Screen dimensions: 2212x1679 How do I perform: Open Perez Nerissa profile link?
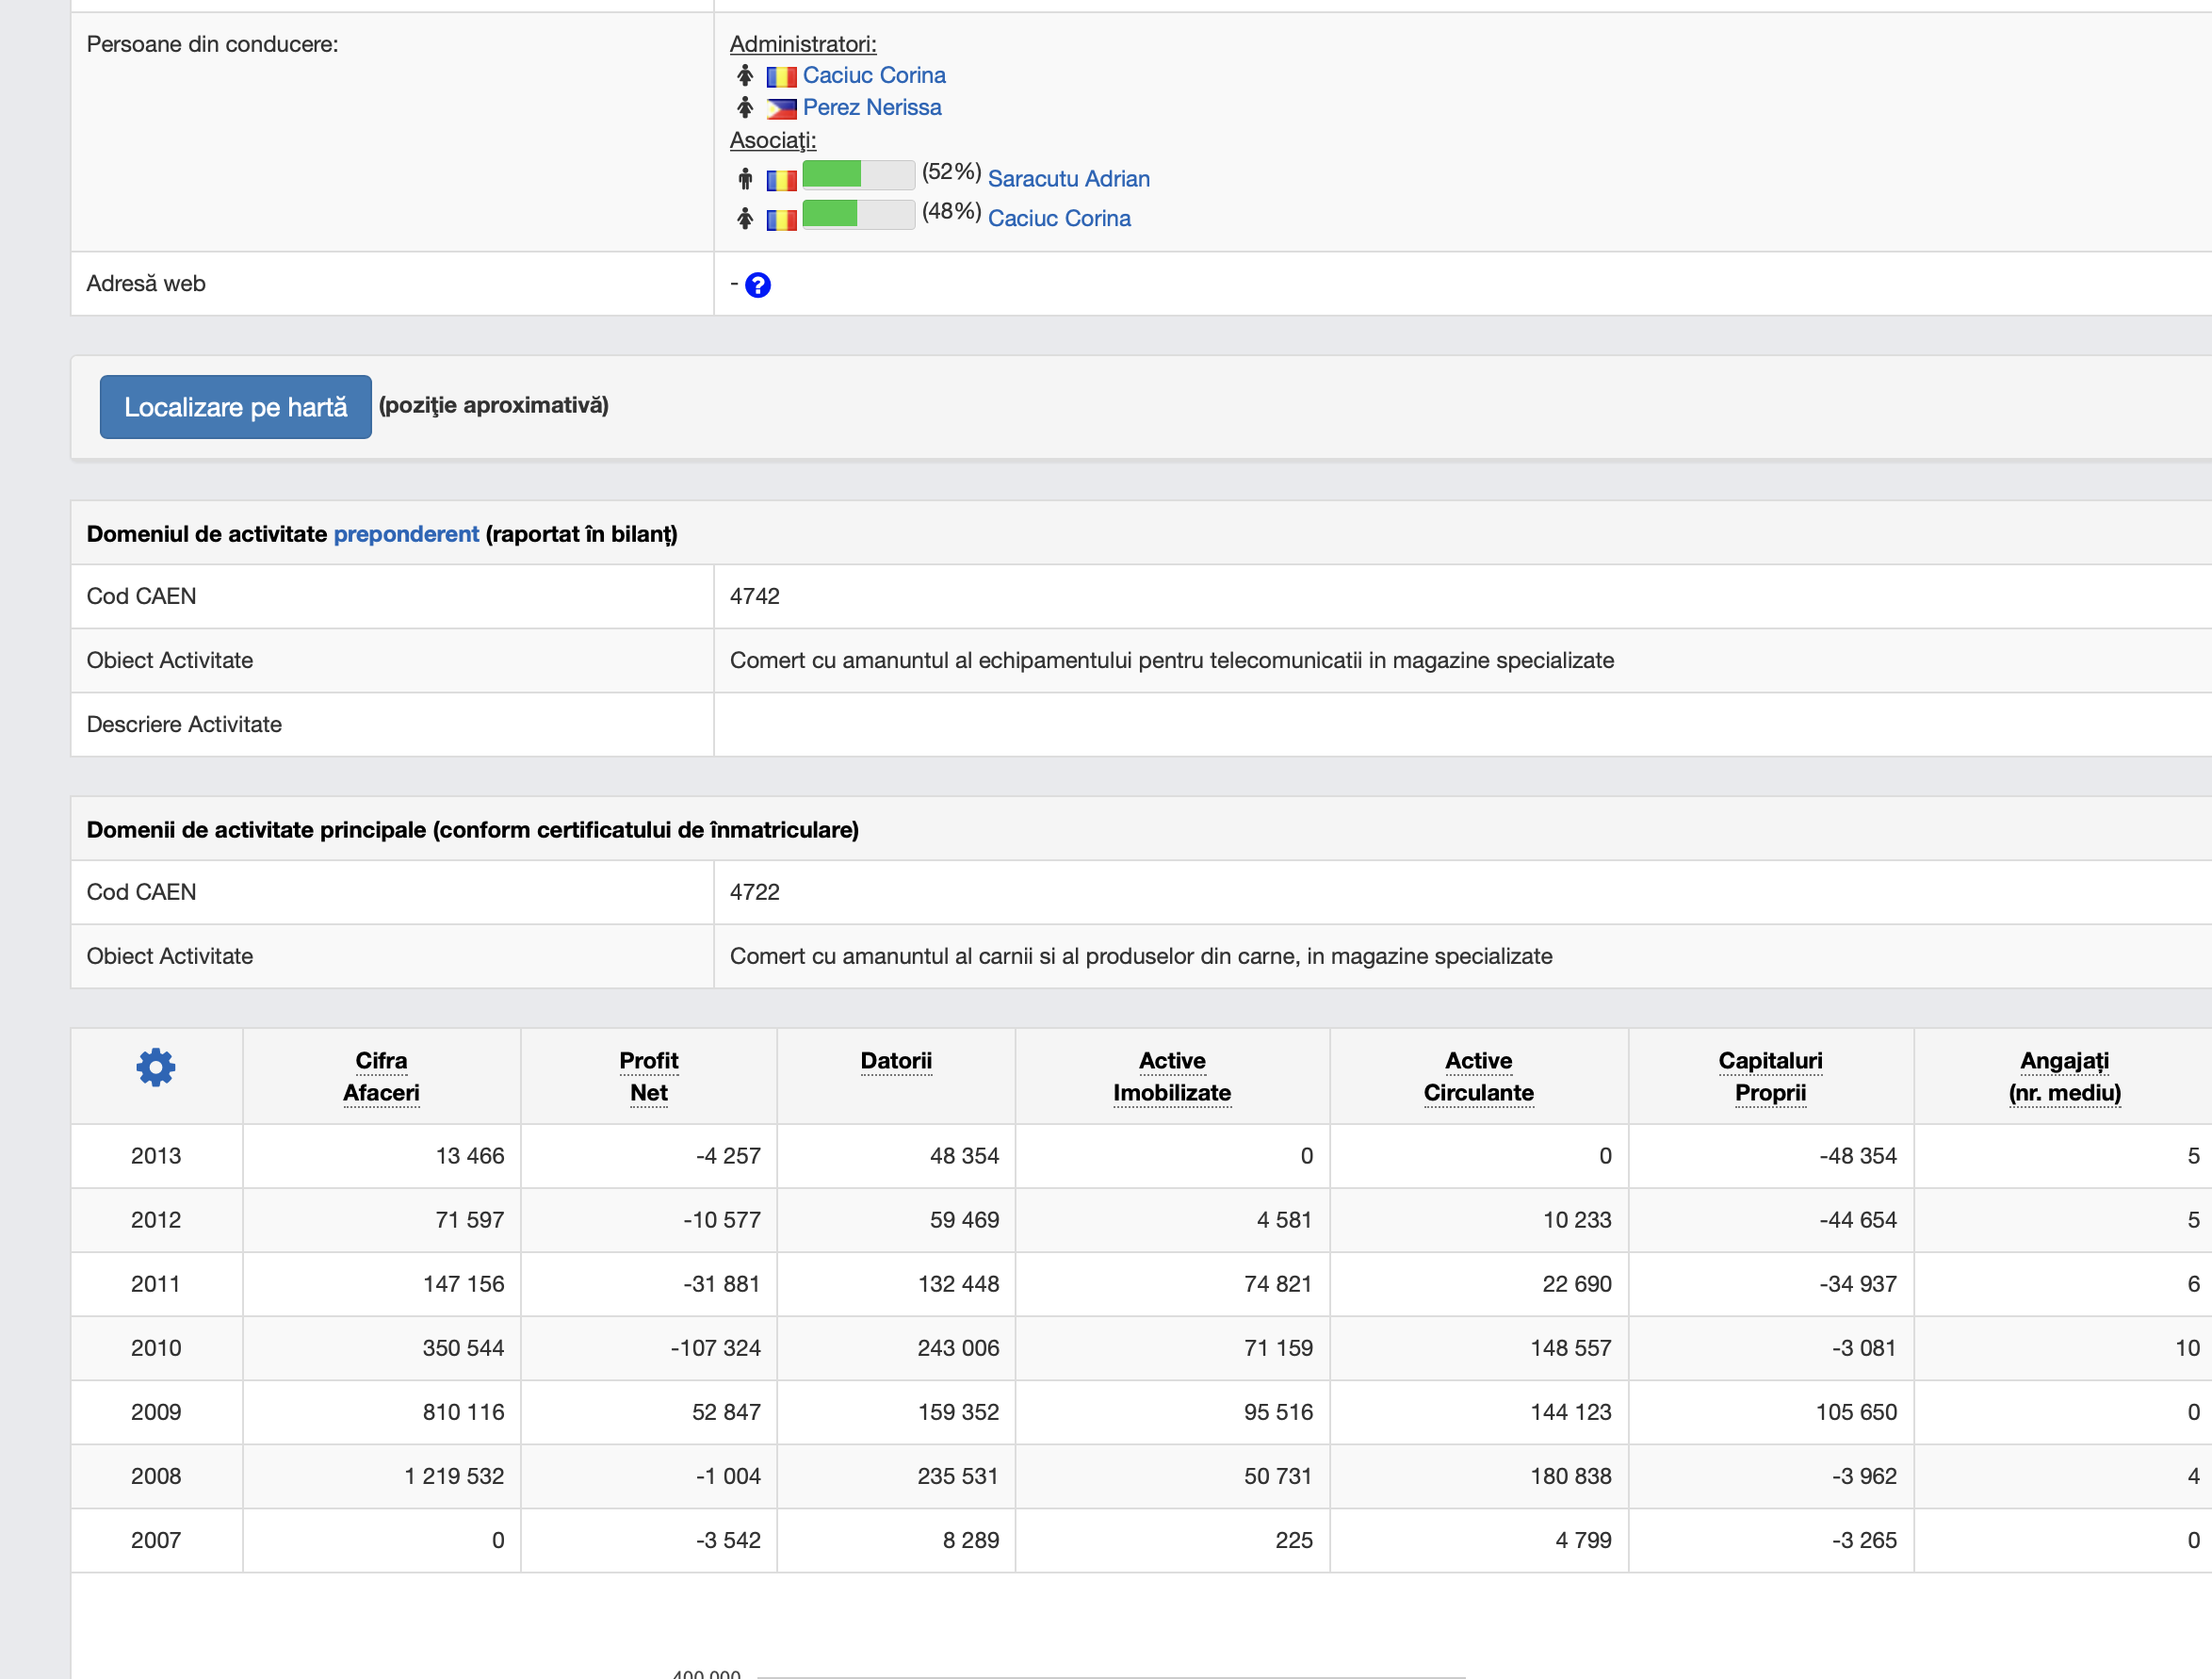coord(871,108)
